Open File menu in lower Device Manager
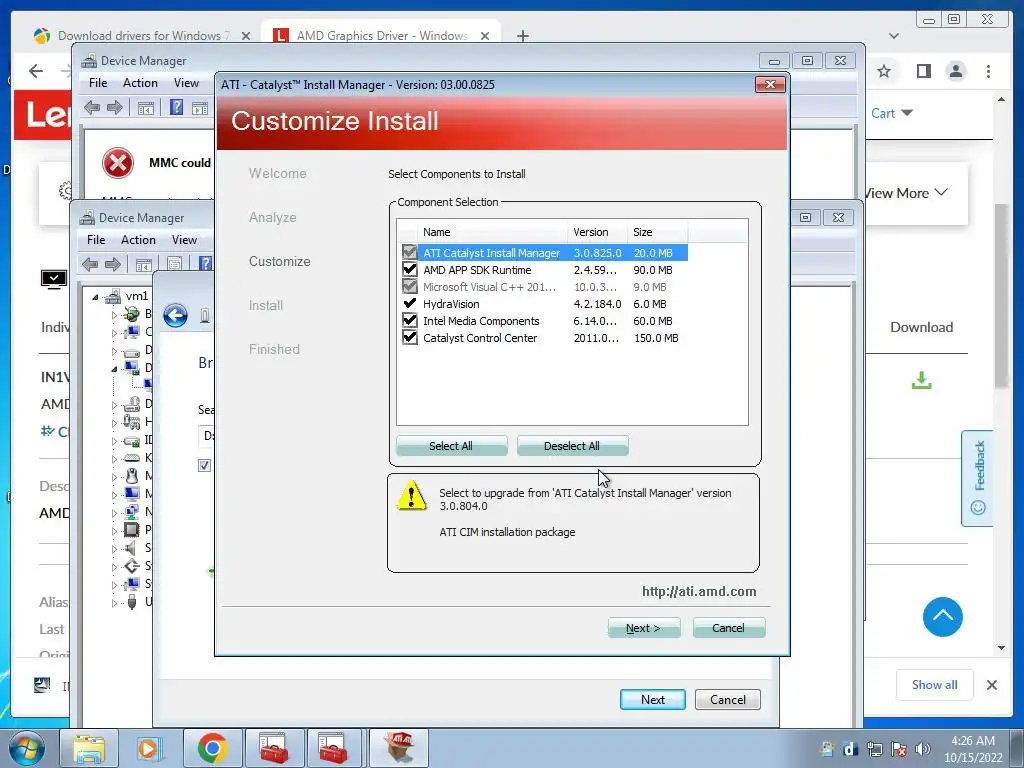 pyautogui.click(x=96, y=240)
